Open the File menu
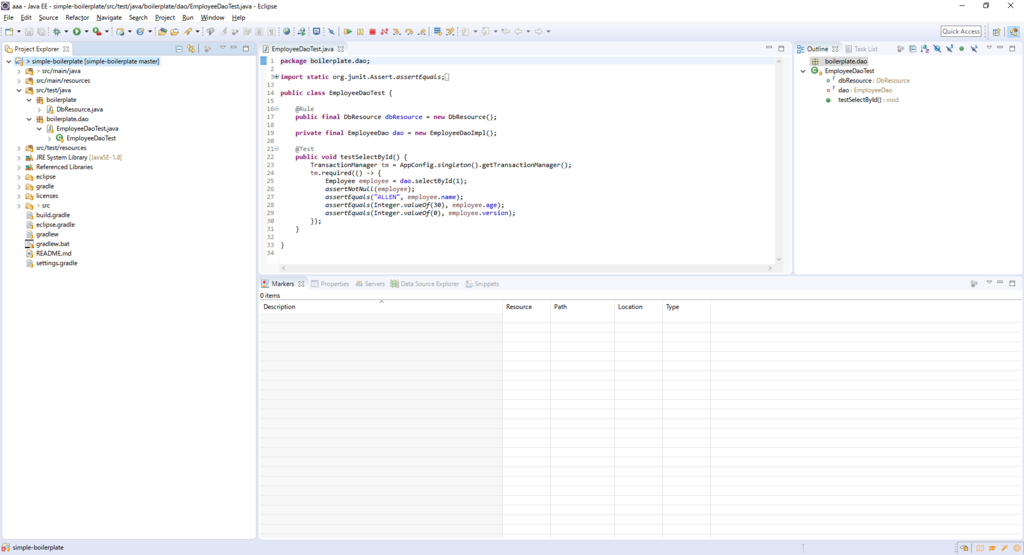Viewport: 1024px width, 555px height. click(8, 18)
